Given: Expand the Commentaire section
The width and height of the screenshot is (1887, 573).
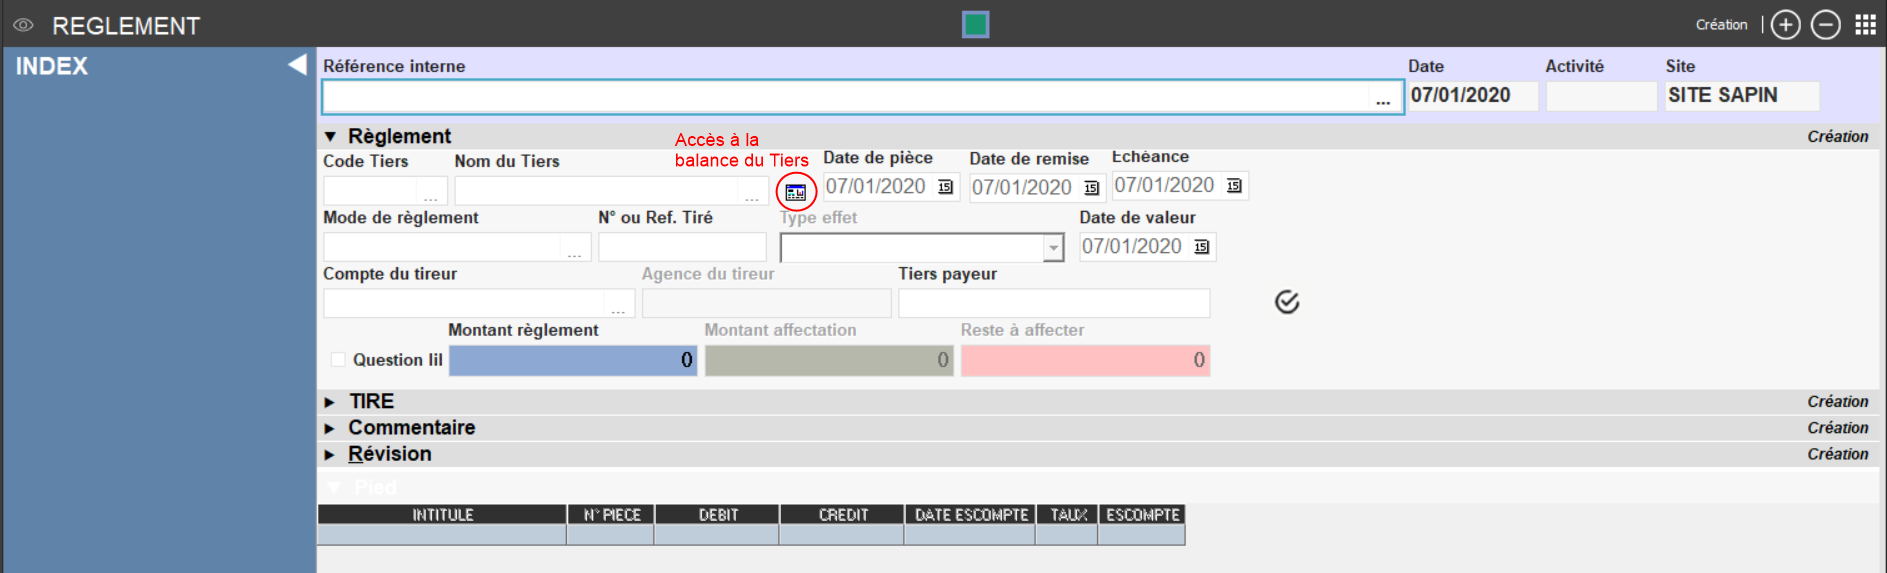Looking at the screenshot, I should coord(330,428).
